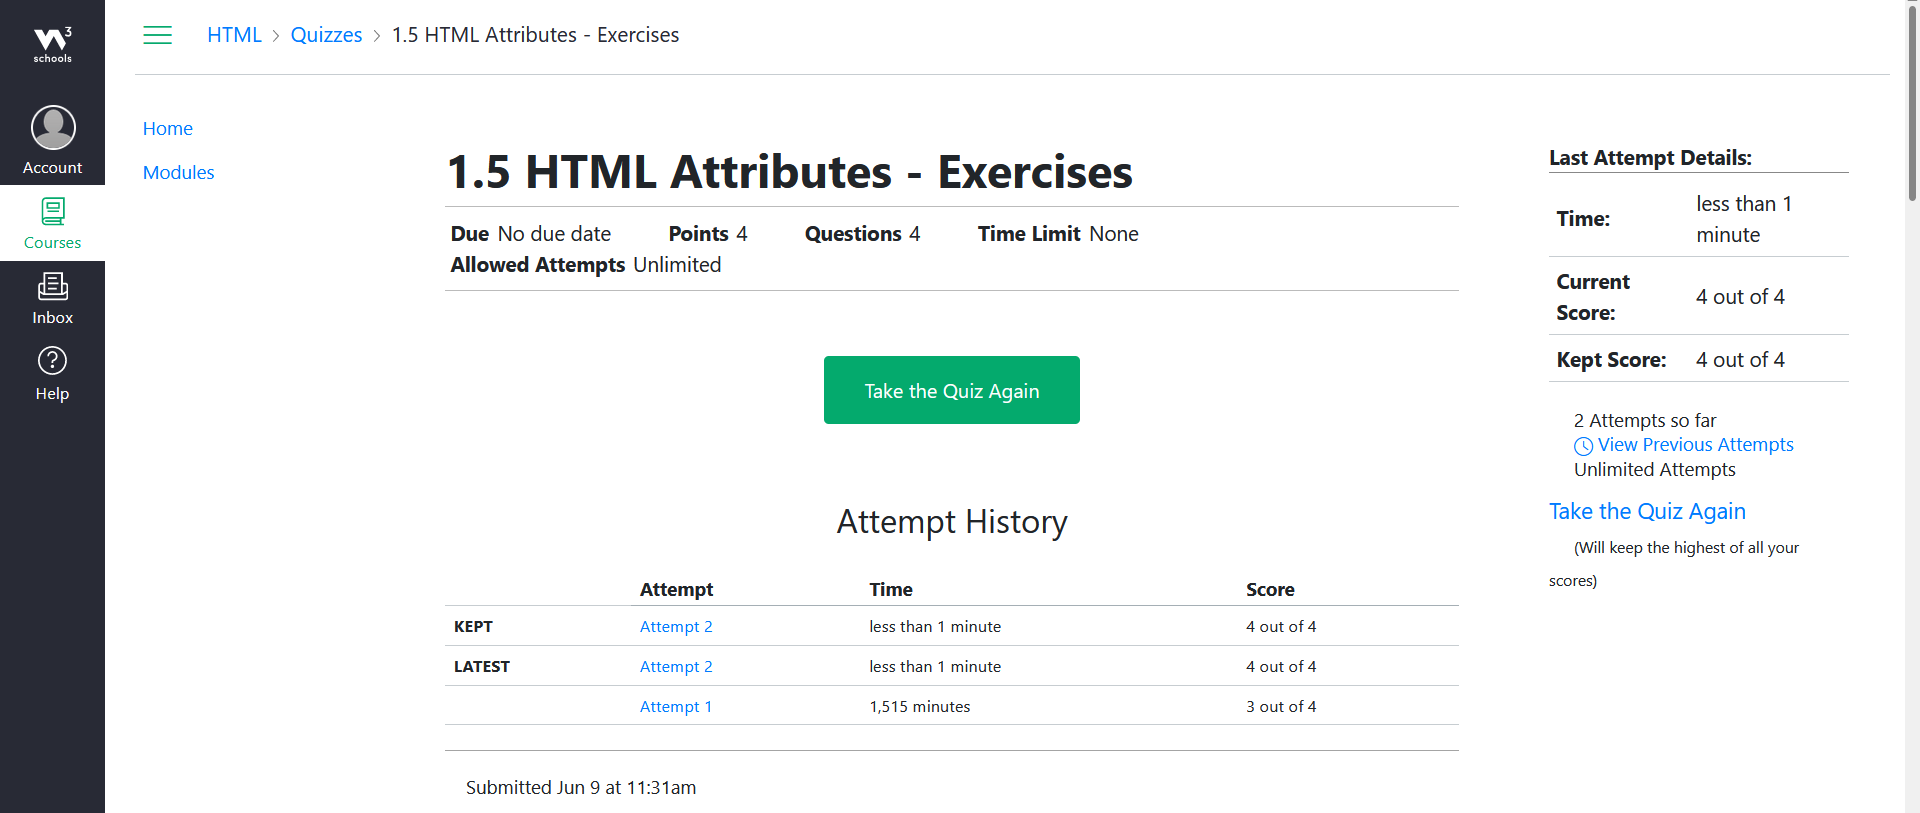Toggle the hamburger course navigation menu
The height and width of the screenshot is (813, 1920).
click(158, 35)
